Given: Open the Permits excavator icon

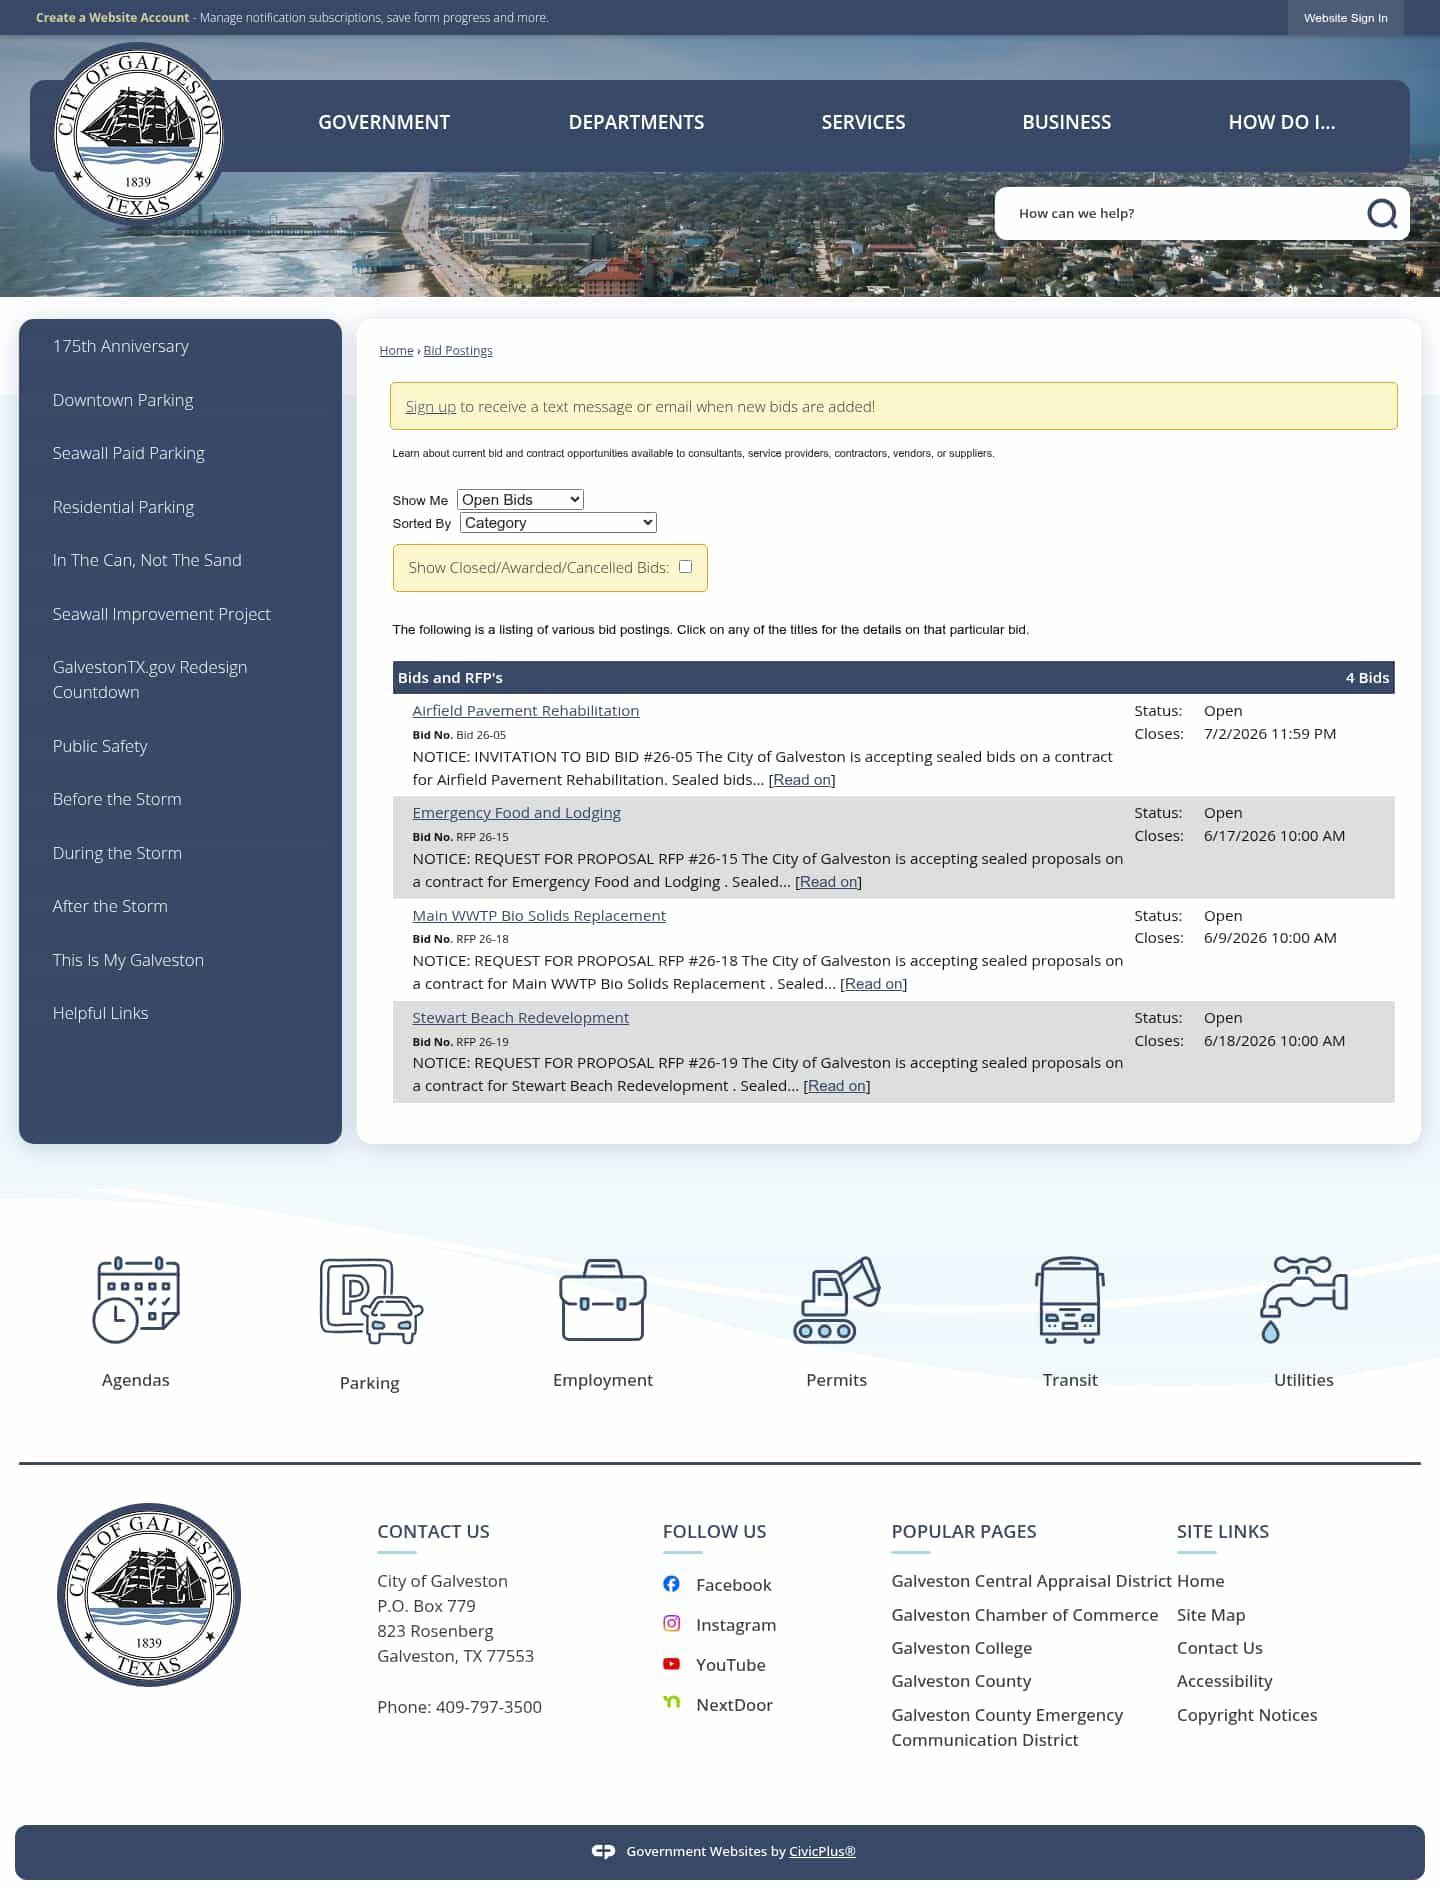Looking at the screenshot, I should 837,1299.
